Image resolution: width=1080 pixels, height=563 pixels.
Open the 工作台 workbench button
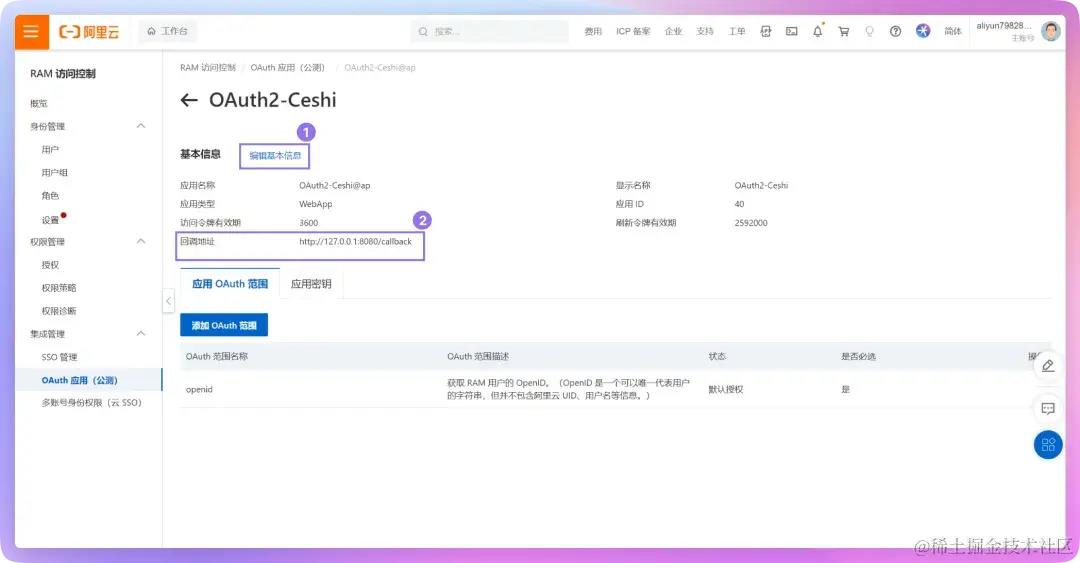pos(167,31)
